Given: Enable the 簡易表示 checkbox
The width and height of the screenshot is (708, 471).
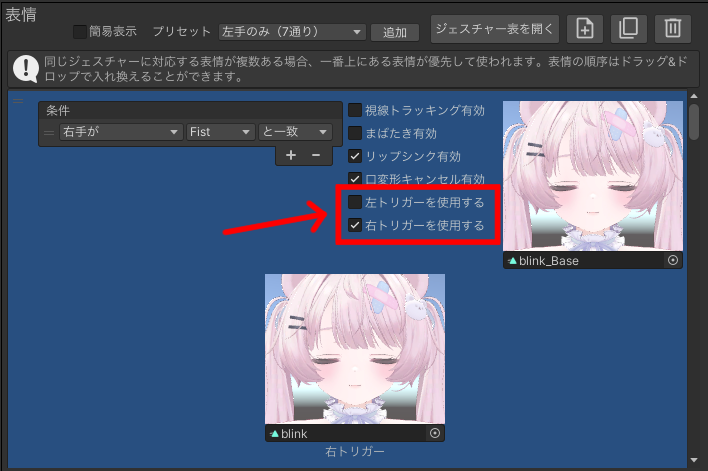Looking at the screenshot, I should point(81,32).
